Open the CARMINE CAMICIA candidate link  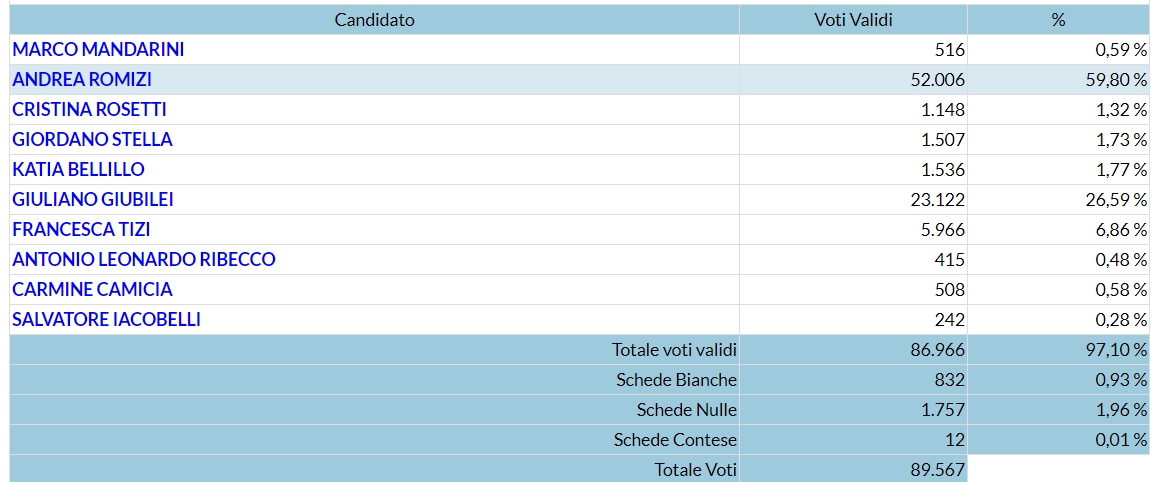[x=92, y=290]
